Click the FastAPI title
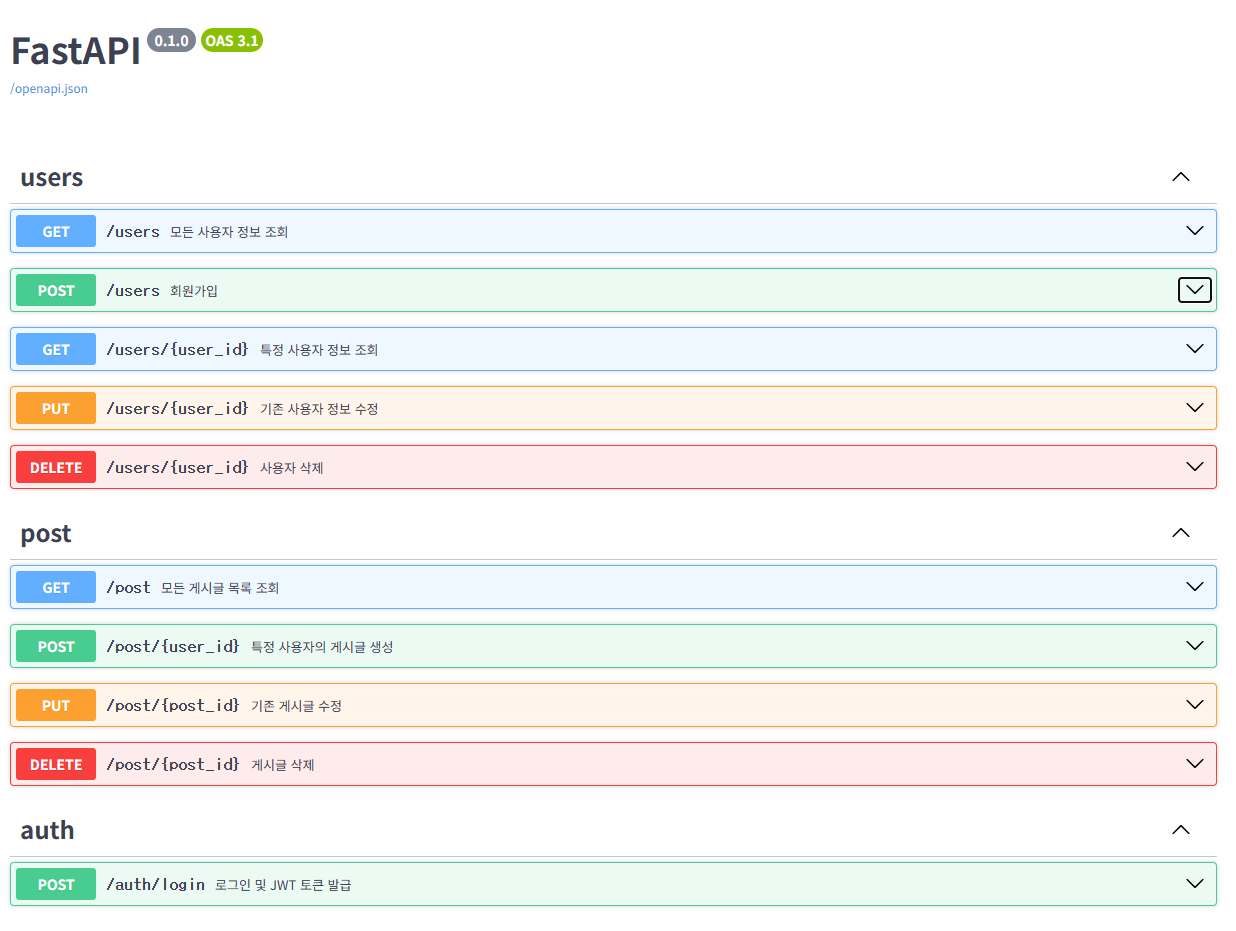Viewport: 1236px width, 931px height. point(76,51)
